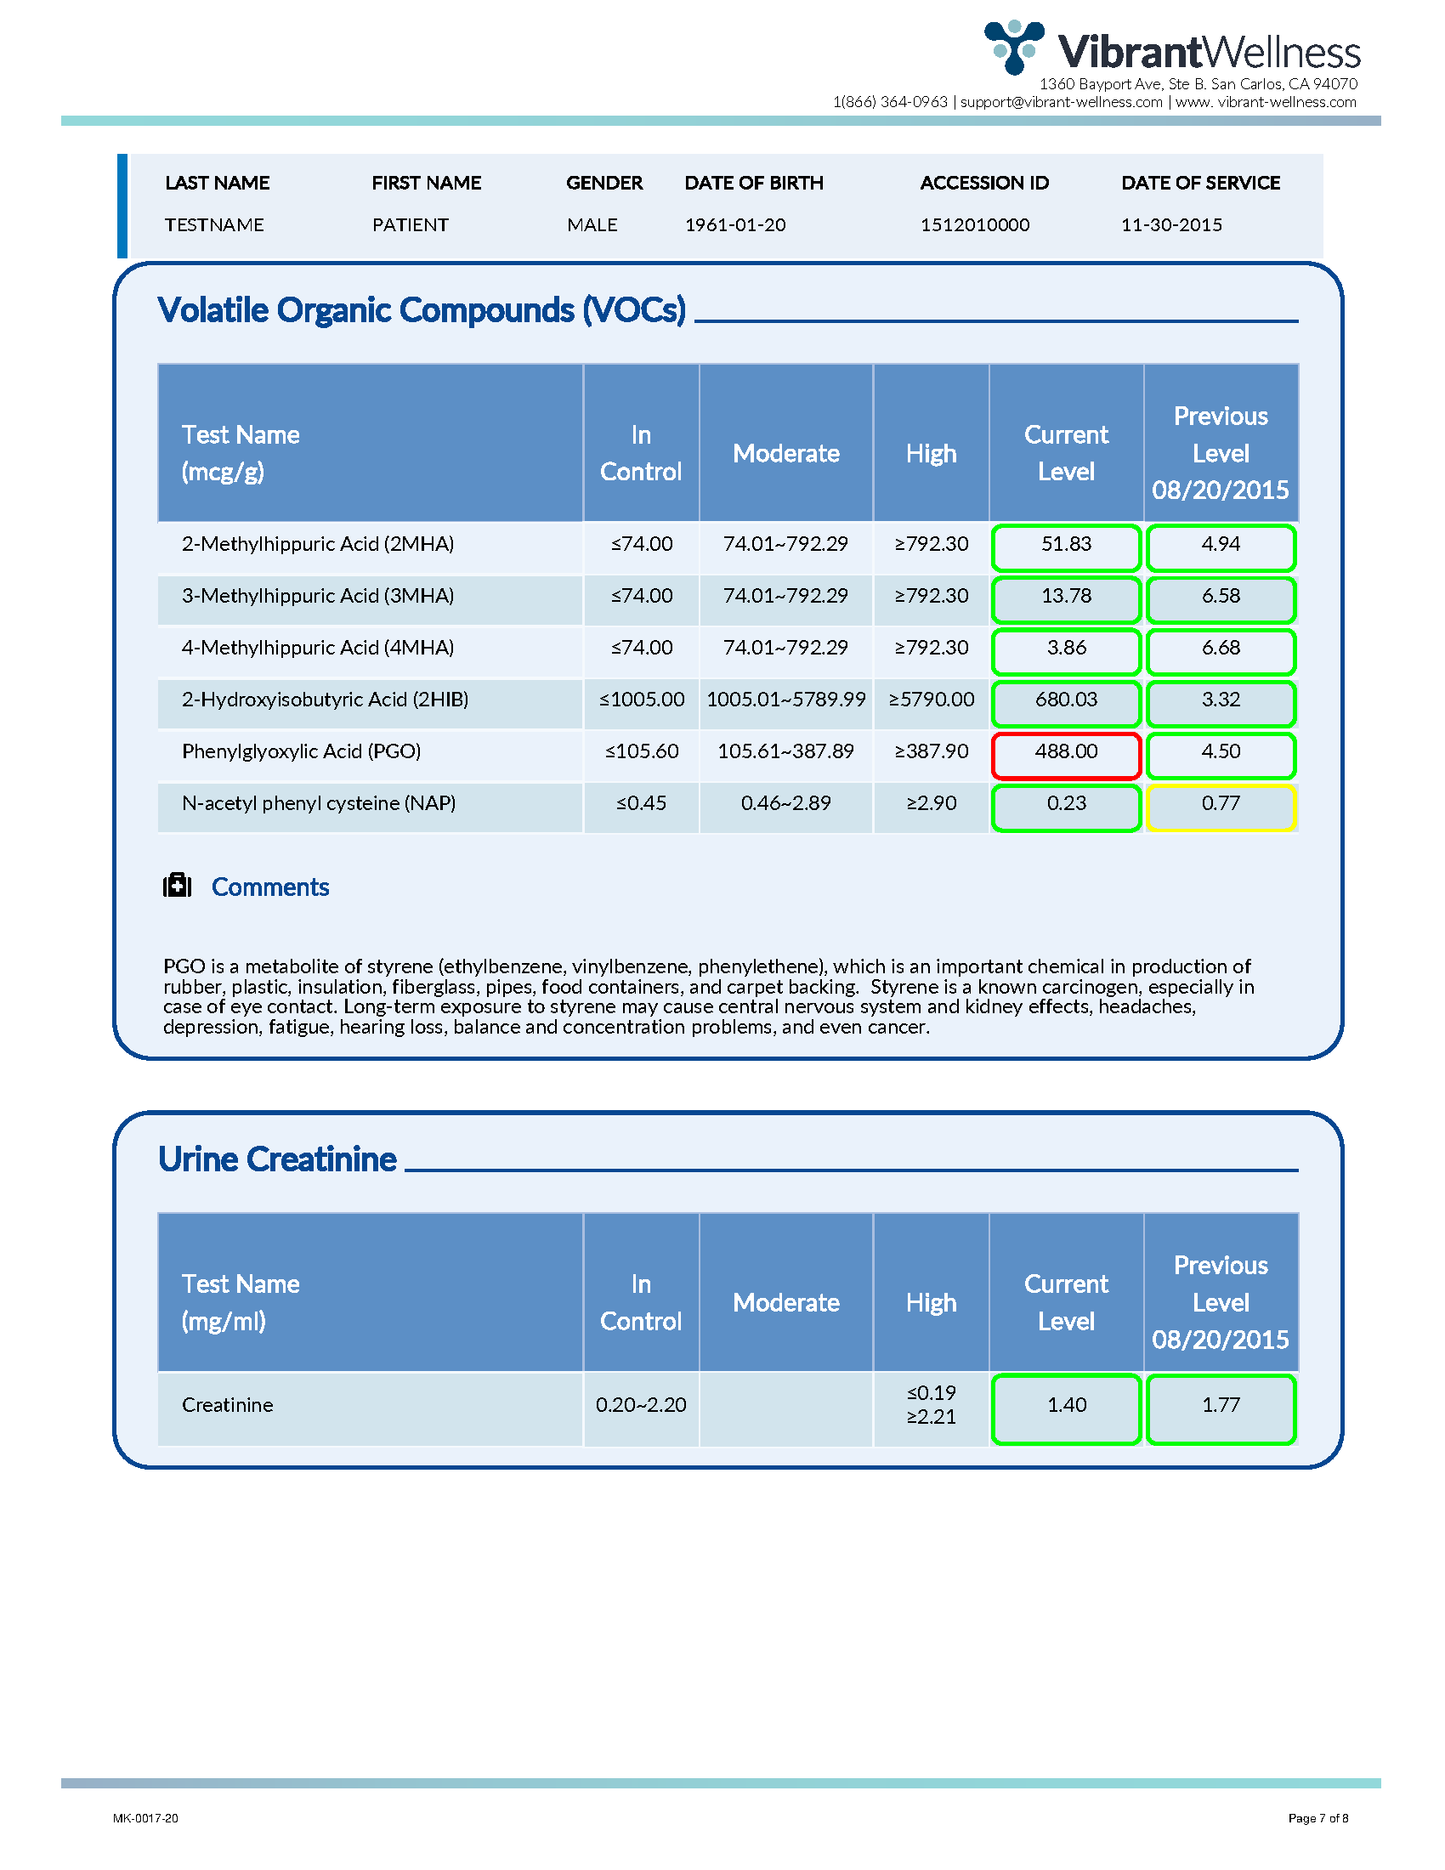Screen dimensions: 1445x1870
Task: Click the medical kit Comments icon
Action: coord(177,886)
